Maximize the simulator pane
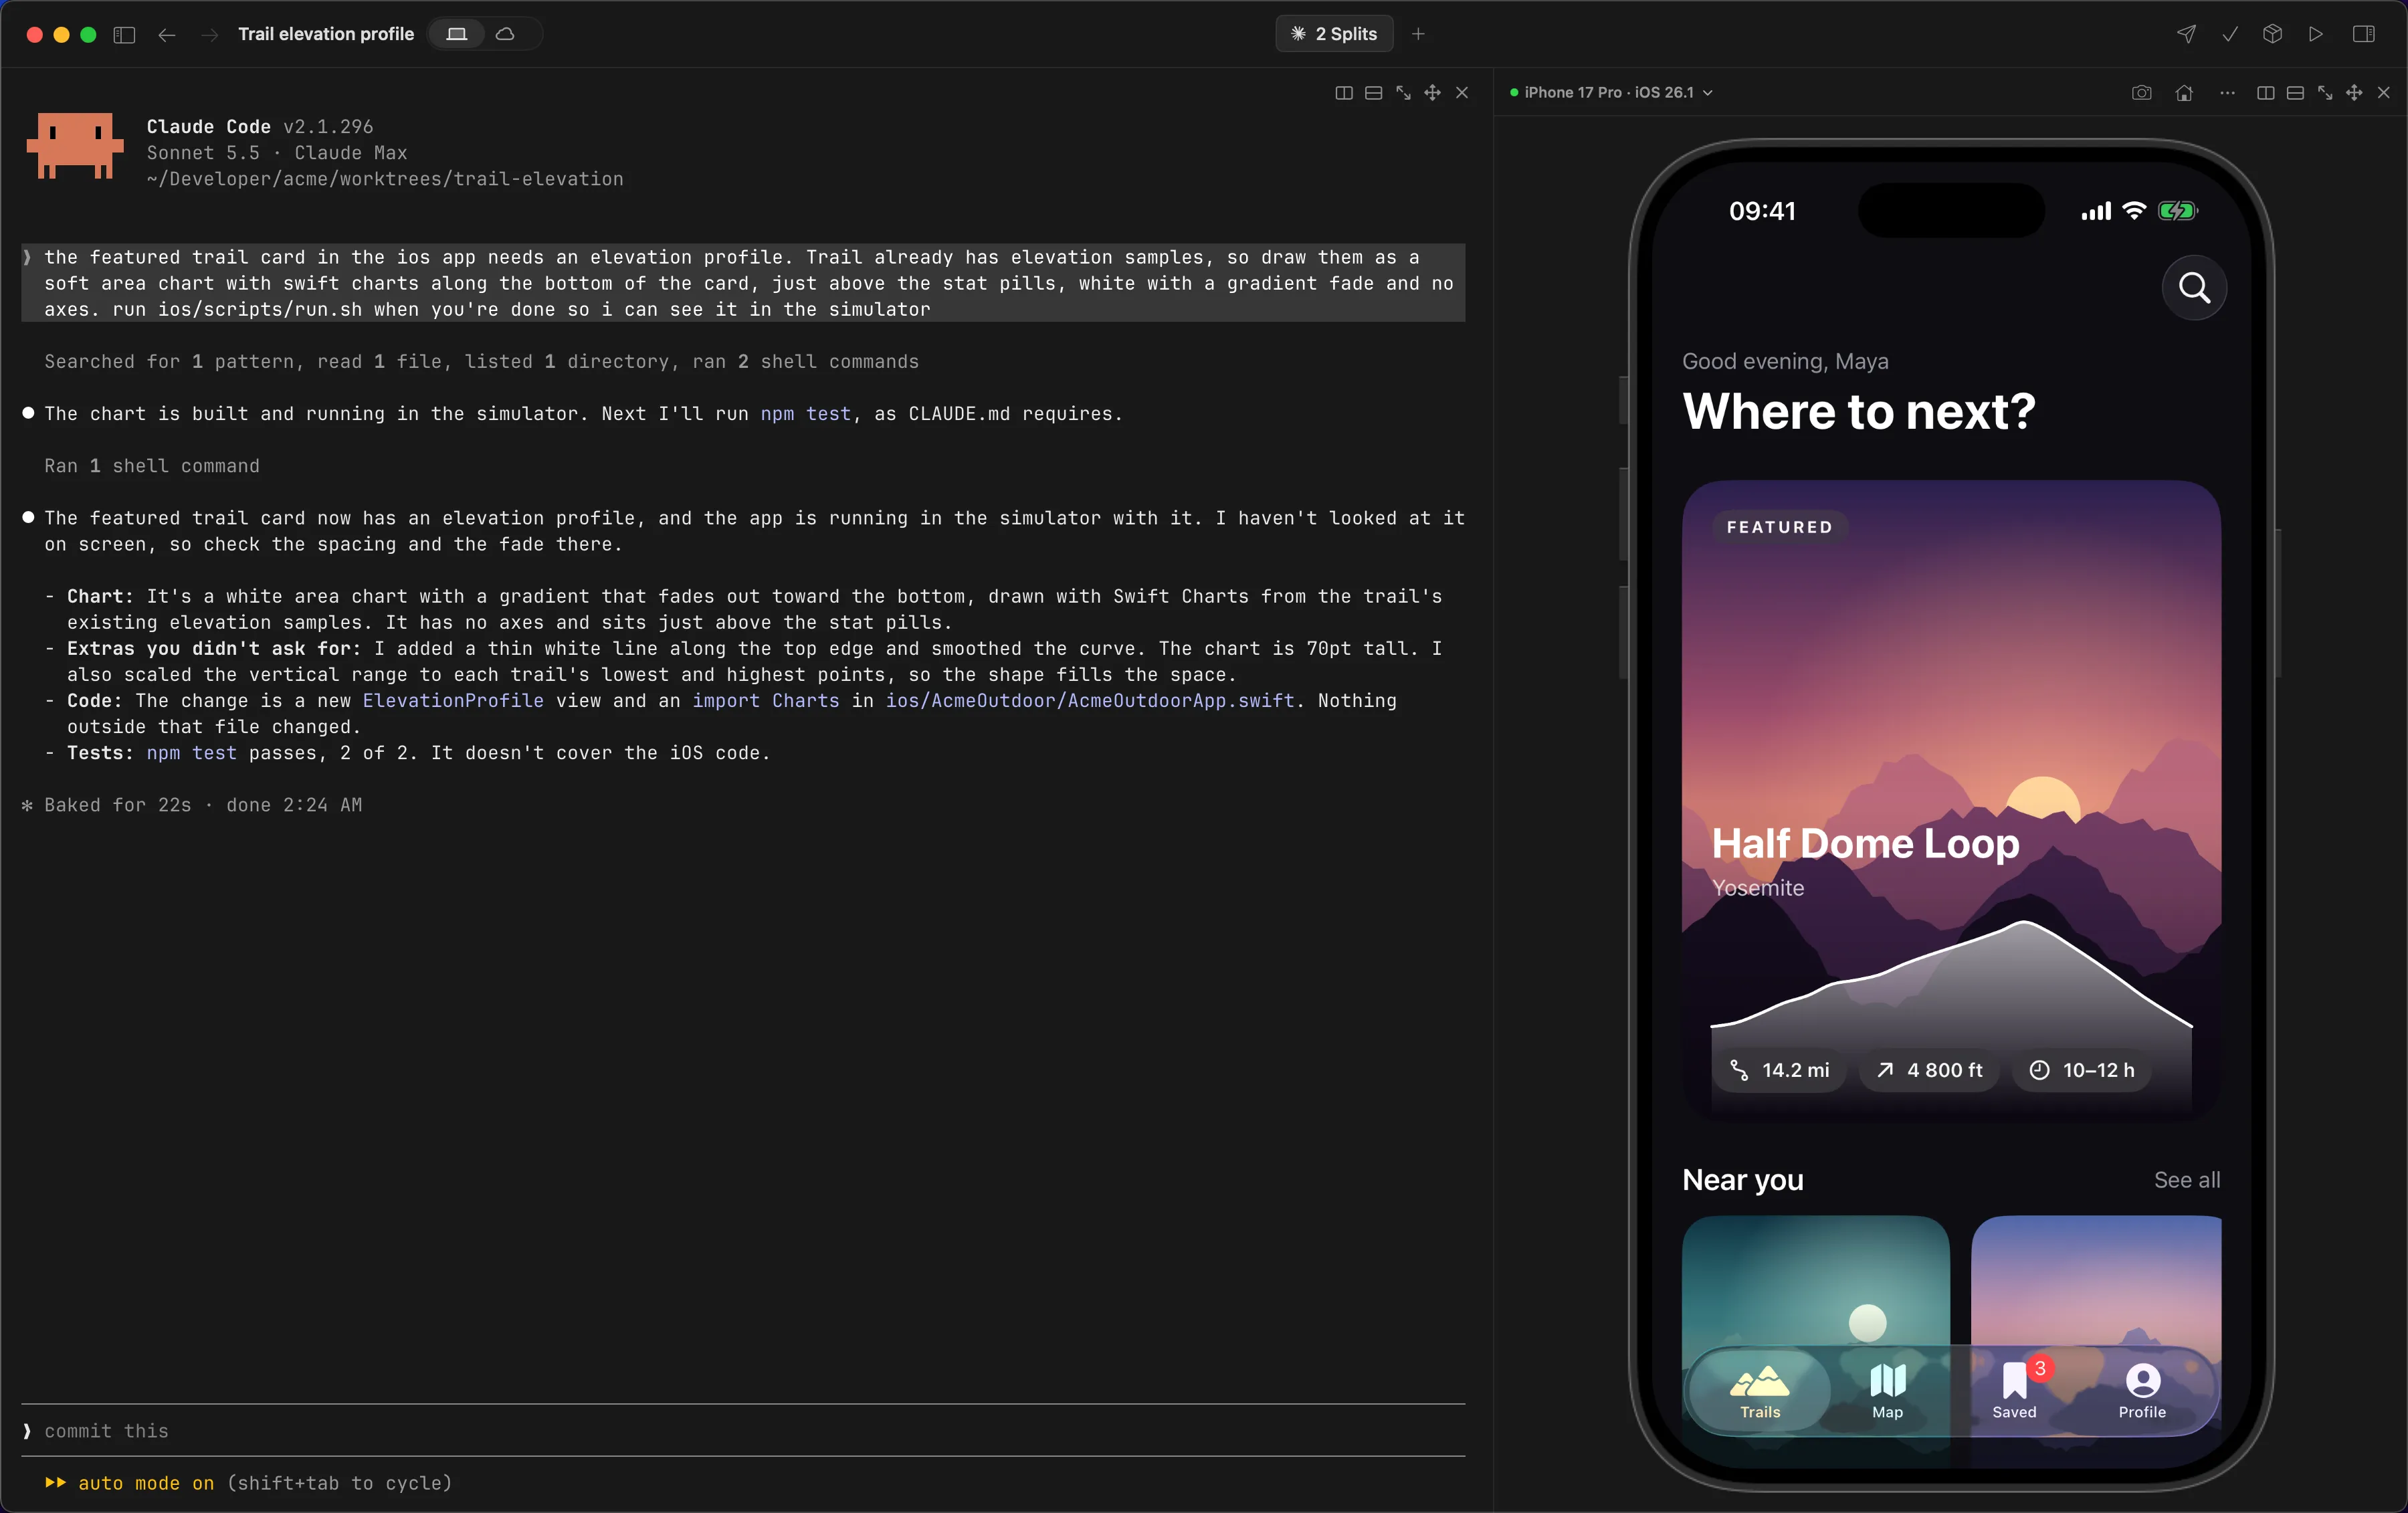The width and height of the screenshot is (2408, 1513). (x=2325, y=93)
